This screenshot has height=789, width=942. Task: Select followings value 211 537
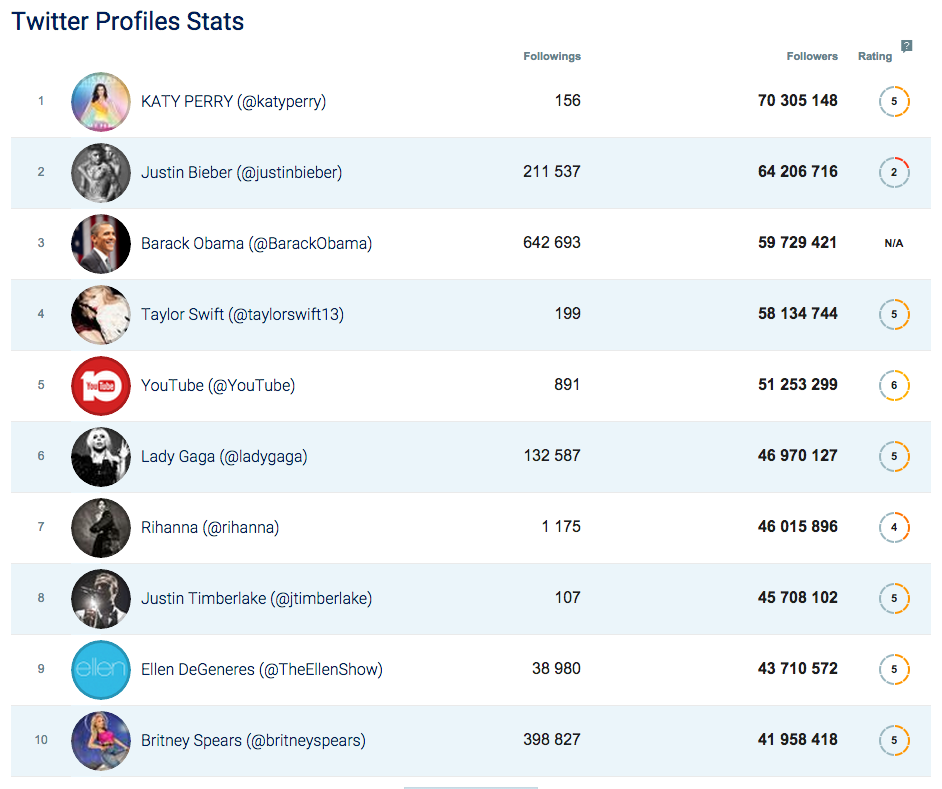coord(552,171)
